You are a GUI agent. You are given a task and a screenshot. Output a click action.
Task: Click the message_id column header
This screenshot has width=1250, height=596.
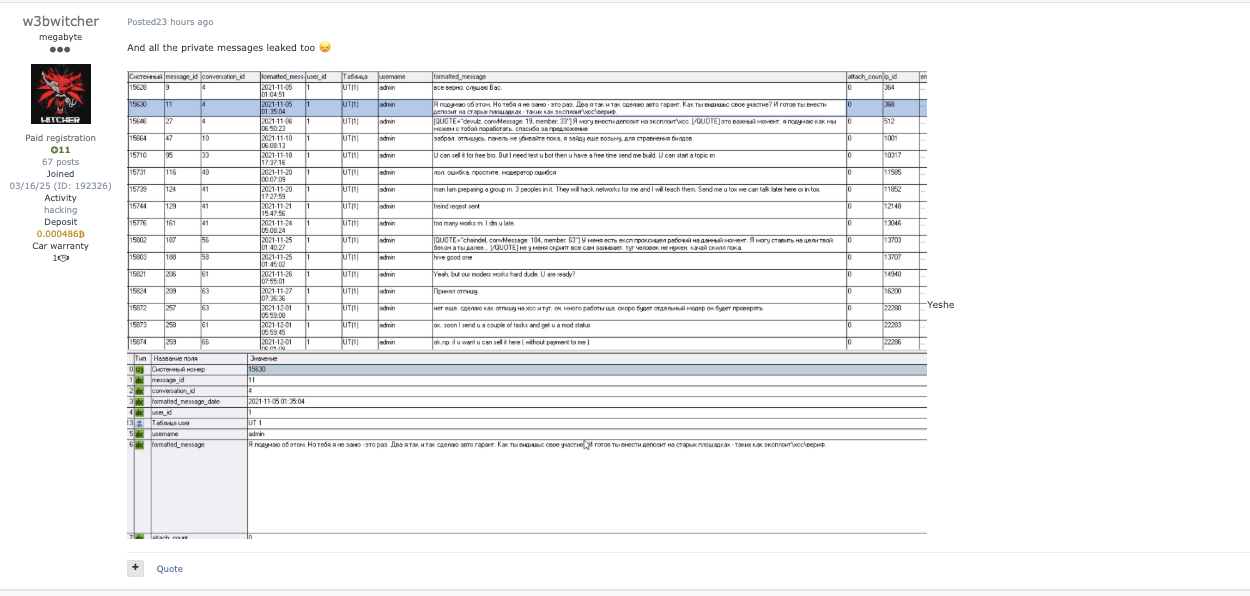click(181, 76)
